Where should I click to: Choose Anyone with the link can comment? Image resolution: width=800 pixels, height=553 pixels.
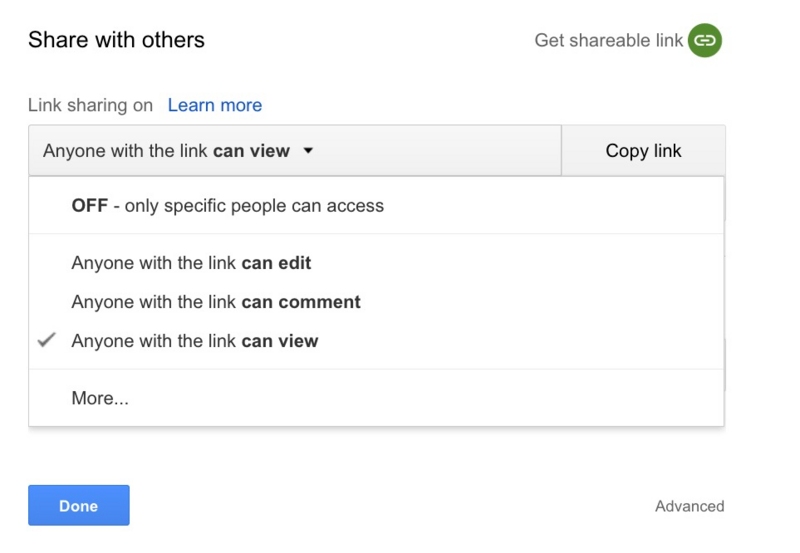click(216, 302)
